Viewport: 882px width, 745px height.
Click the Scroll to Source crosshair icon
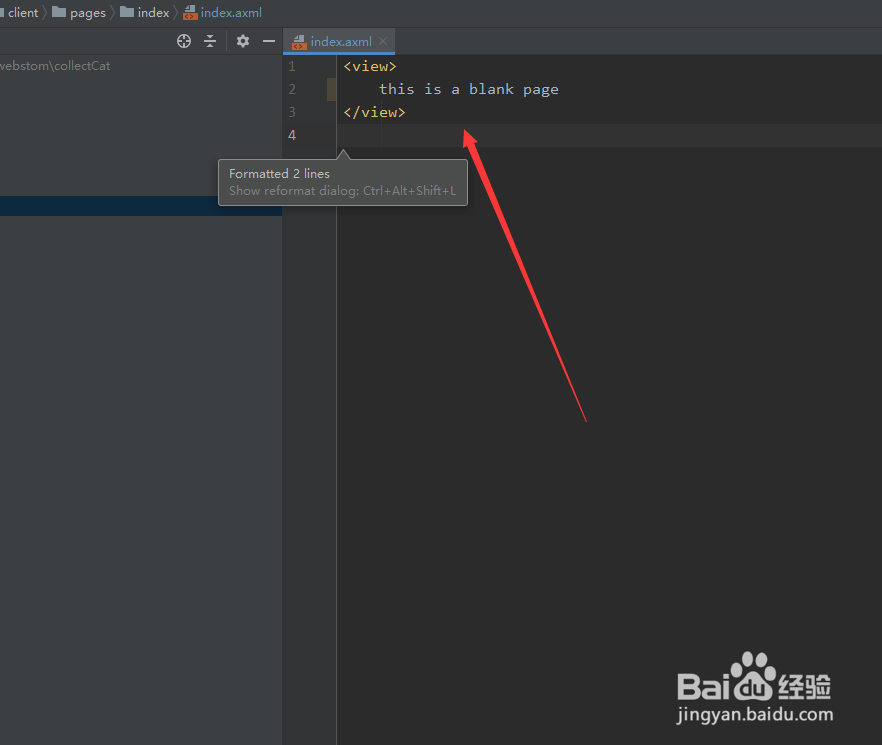click(183, 41)
